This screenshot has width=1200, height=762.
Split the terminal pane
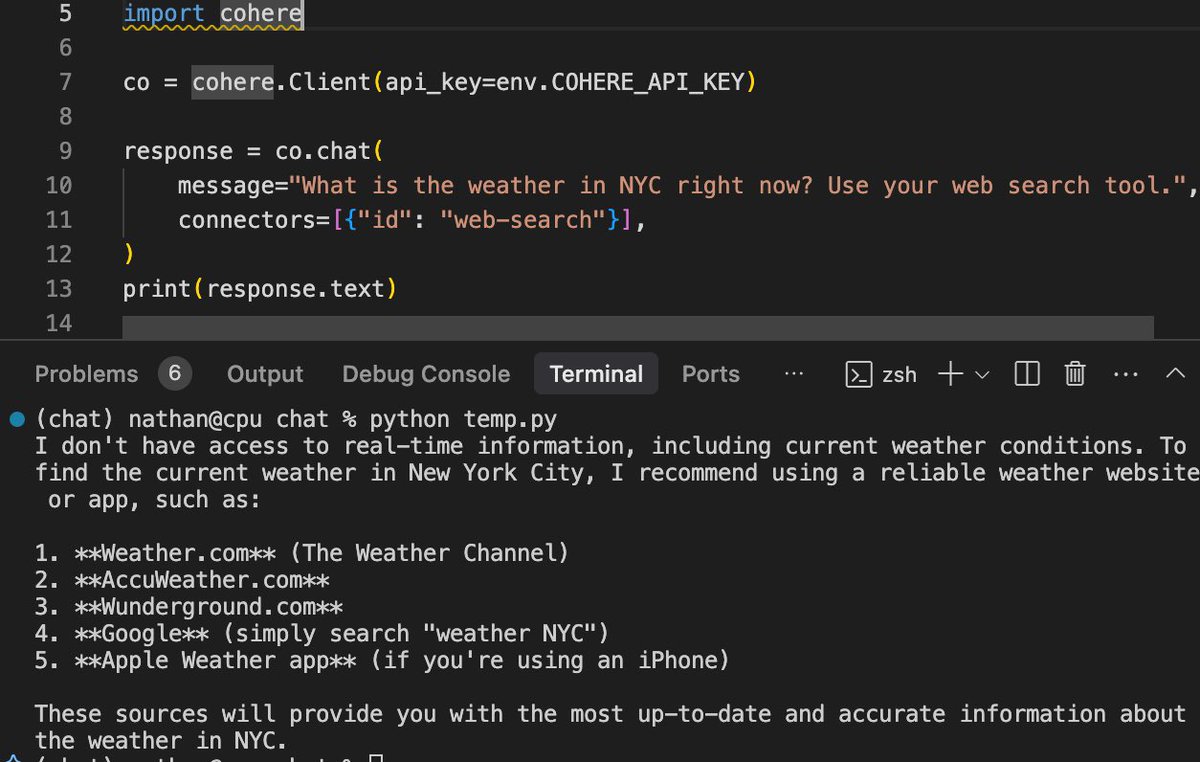point(1027,374)
